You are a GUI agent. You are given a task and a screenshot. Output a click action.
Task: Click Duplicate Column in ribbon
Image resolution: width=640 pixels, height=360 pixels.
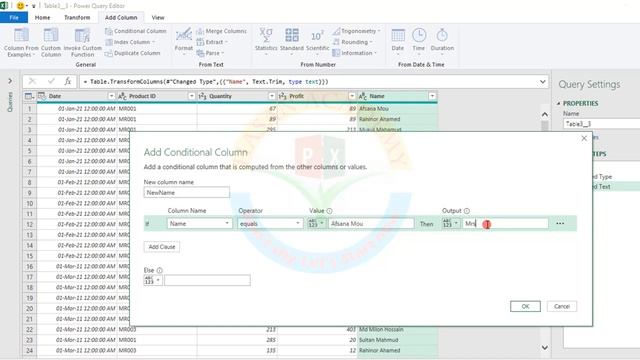133,53
